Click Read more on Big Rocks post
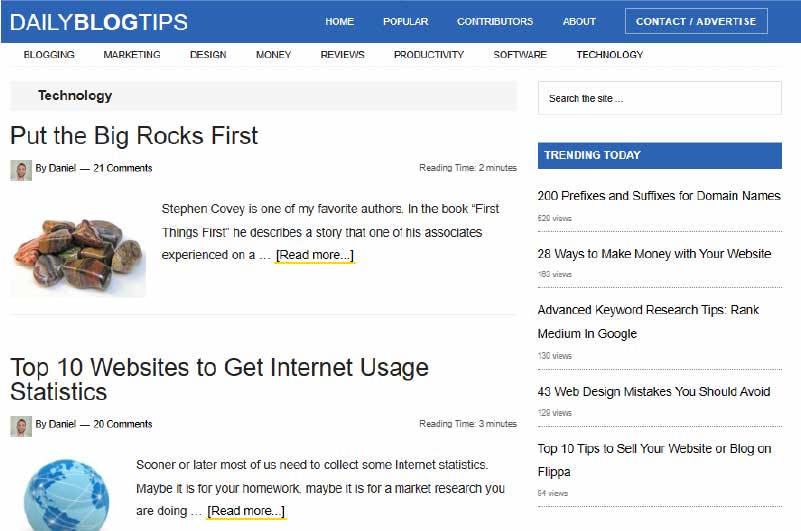Viewport: 801px width, 531px height. tap(315, 255)
